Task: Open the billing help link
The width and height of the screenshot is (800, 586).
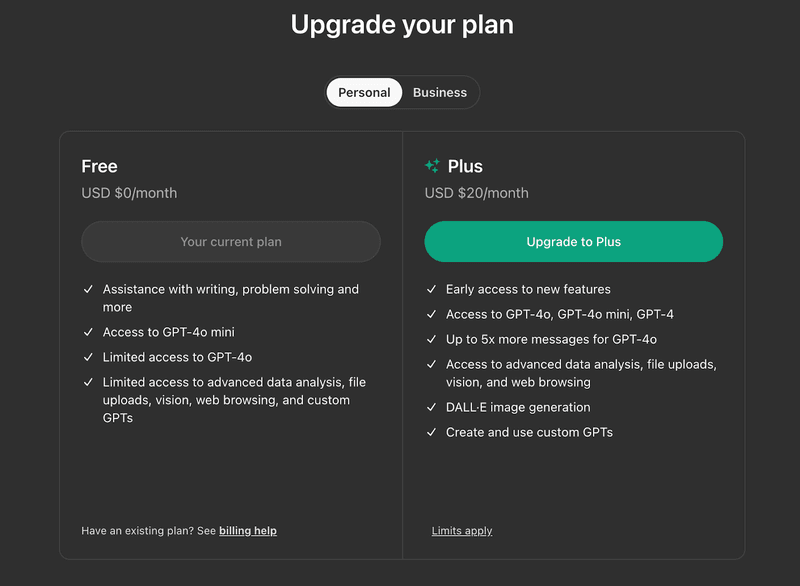Action: tap(247, 530)
